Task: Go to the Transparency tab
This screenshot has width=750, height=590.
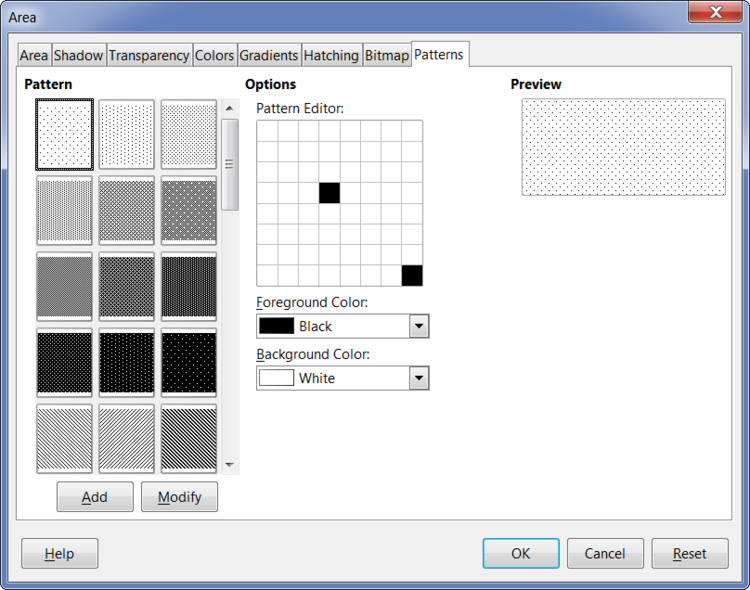Action: (x=149, y=56)
